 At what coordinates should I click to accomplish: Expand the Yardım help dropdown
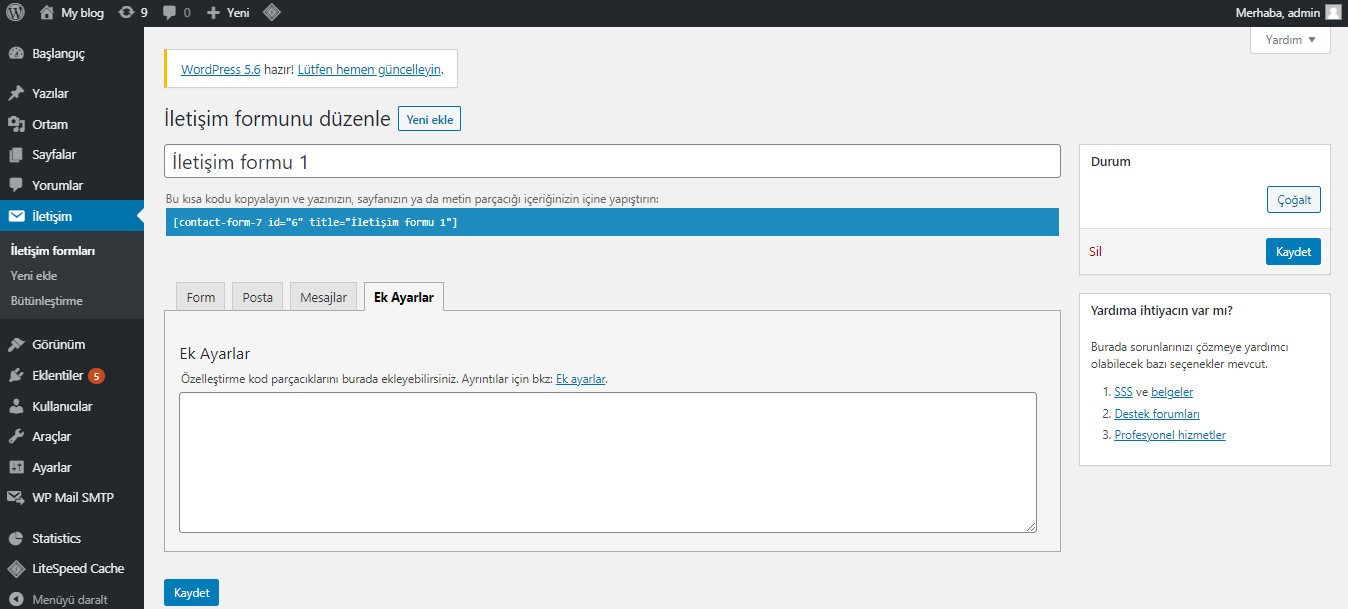click(x=1290, y=40)
